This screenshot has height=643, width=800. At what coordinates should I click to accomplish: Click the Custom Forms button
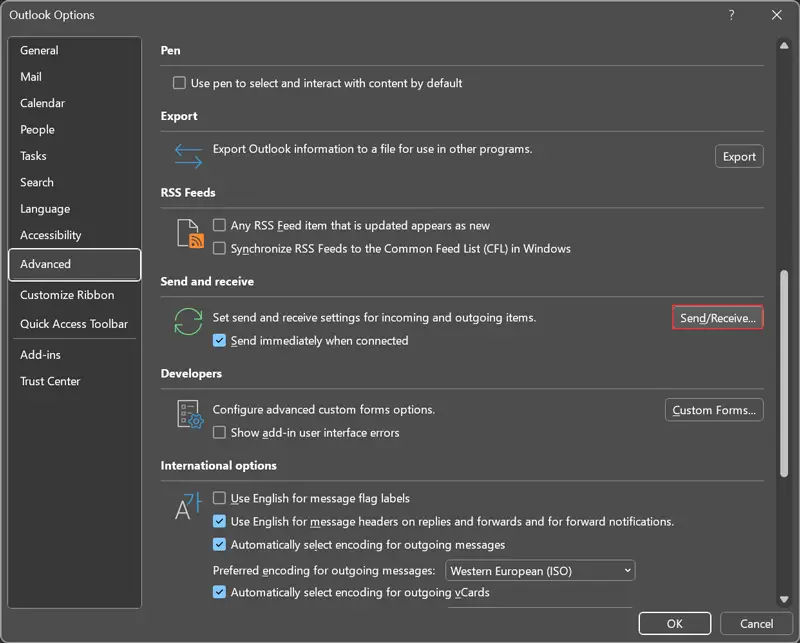(x=714, y=410)
